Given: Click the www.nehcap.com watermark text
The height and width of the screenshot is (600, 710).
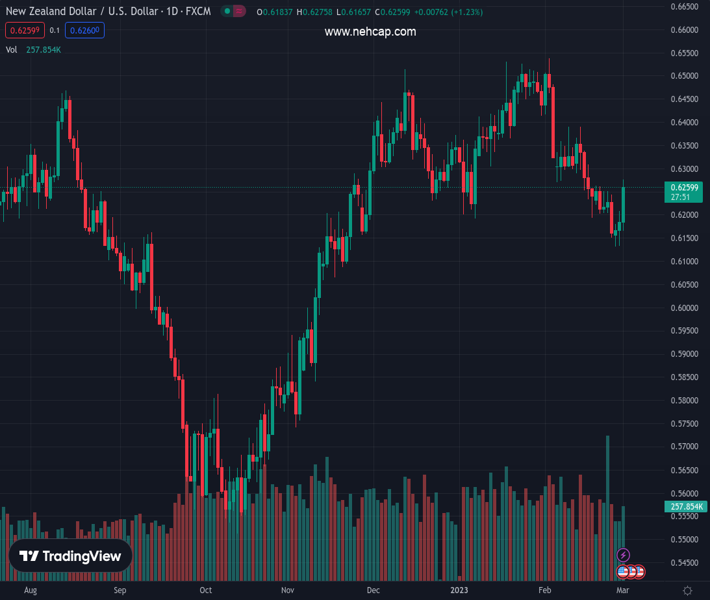Looking at the screenshot, I should click(x=370, y=32).
